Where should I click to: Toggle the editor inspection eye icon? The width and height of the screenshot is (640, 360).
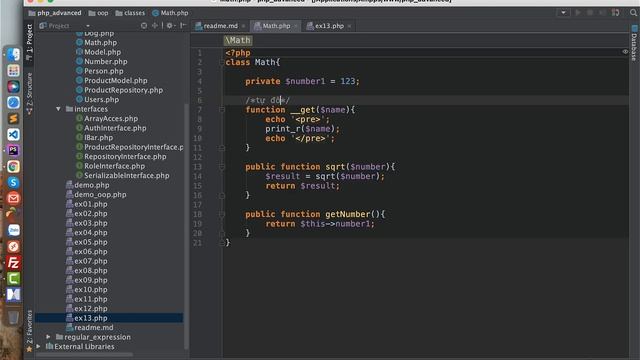[625, 52]
